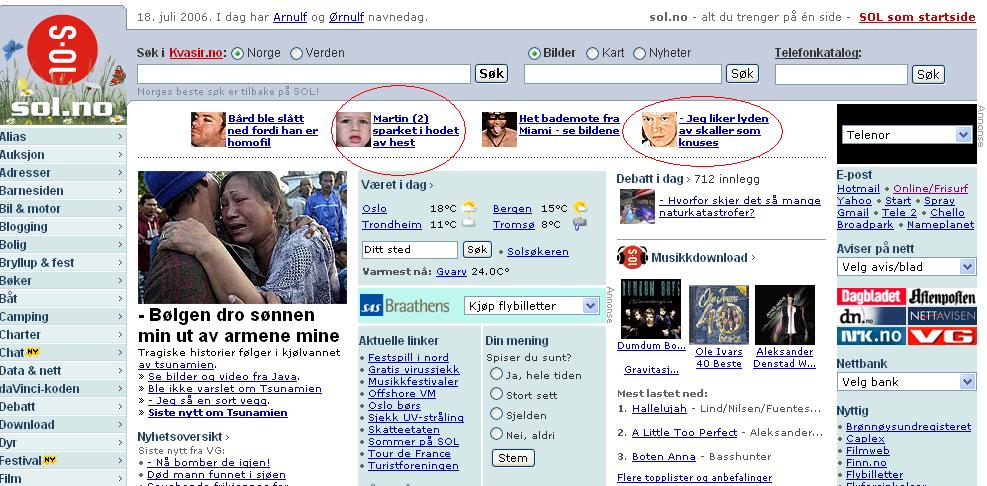Open the Velg bank dropdown
The height and width of the screenshot is (486, 987).
(x=906, y=381)
